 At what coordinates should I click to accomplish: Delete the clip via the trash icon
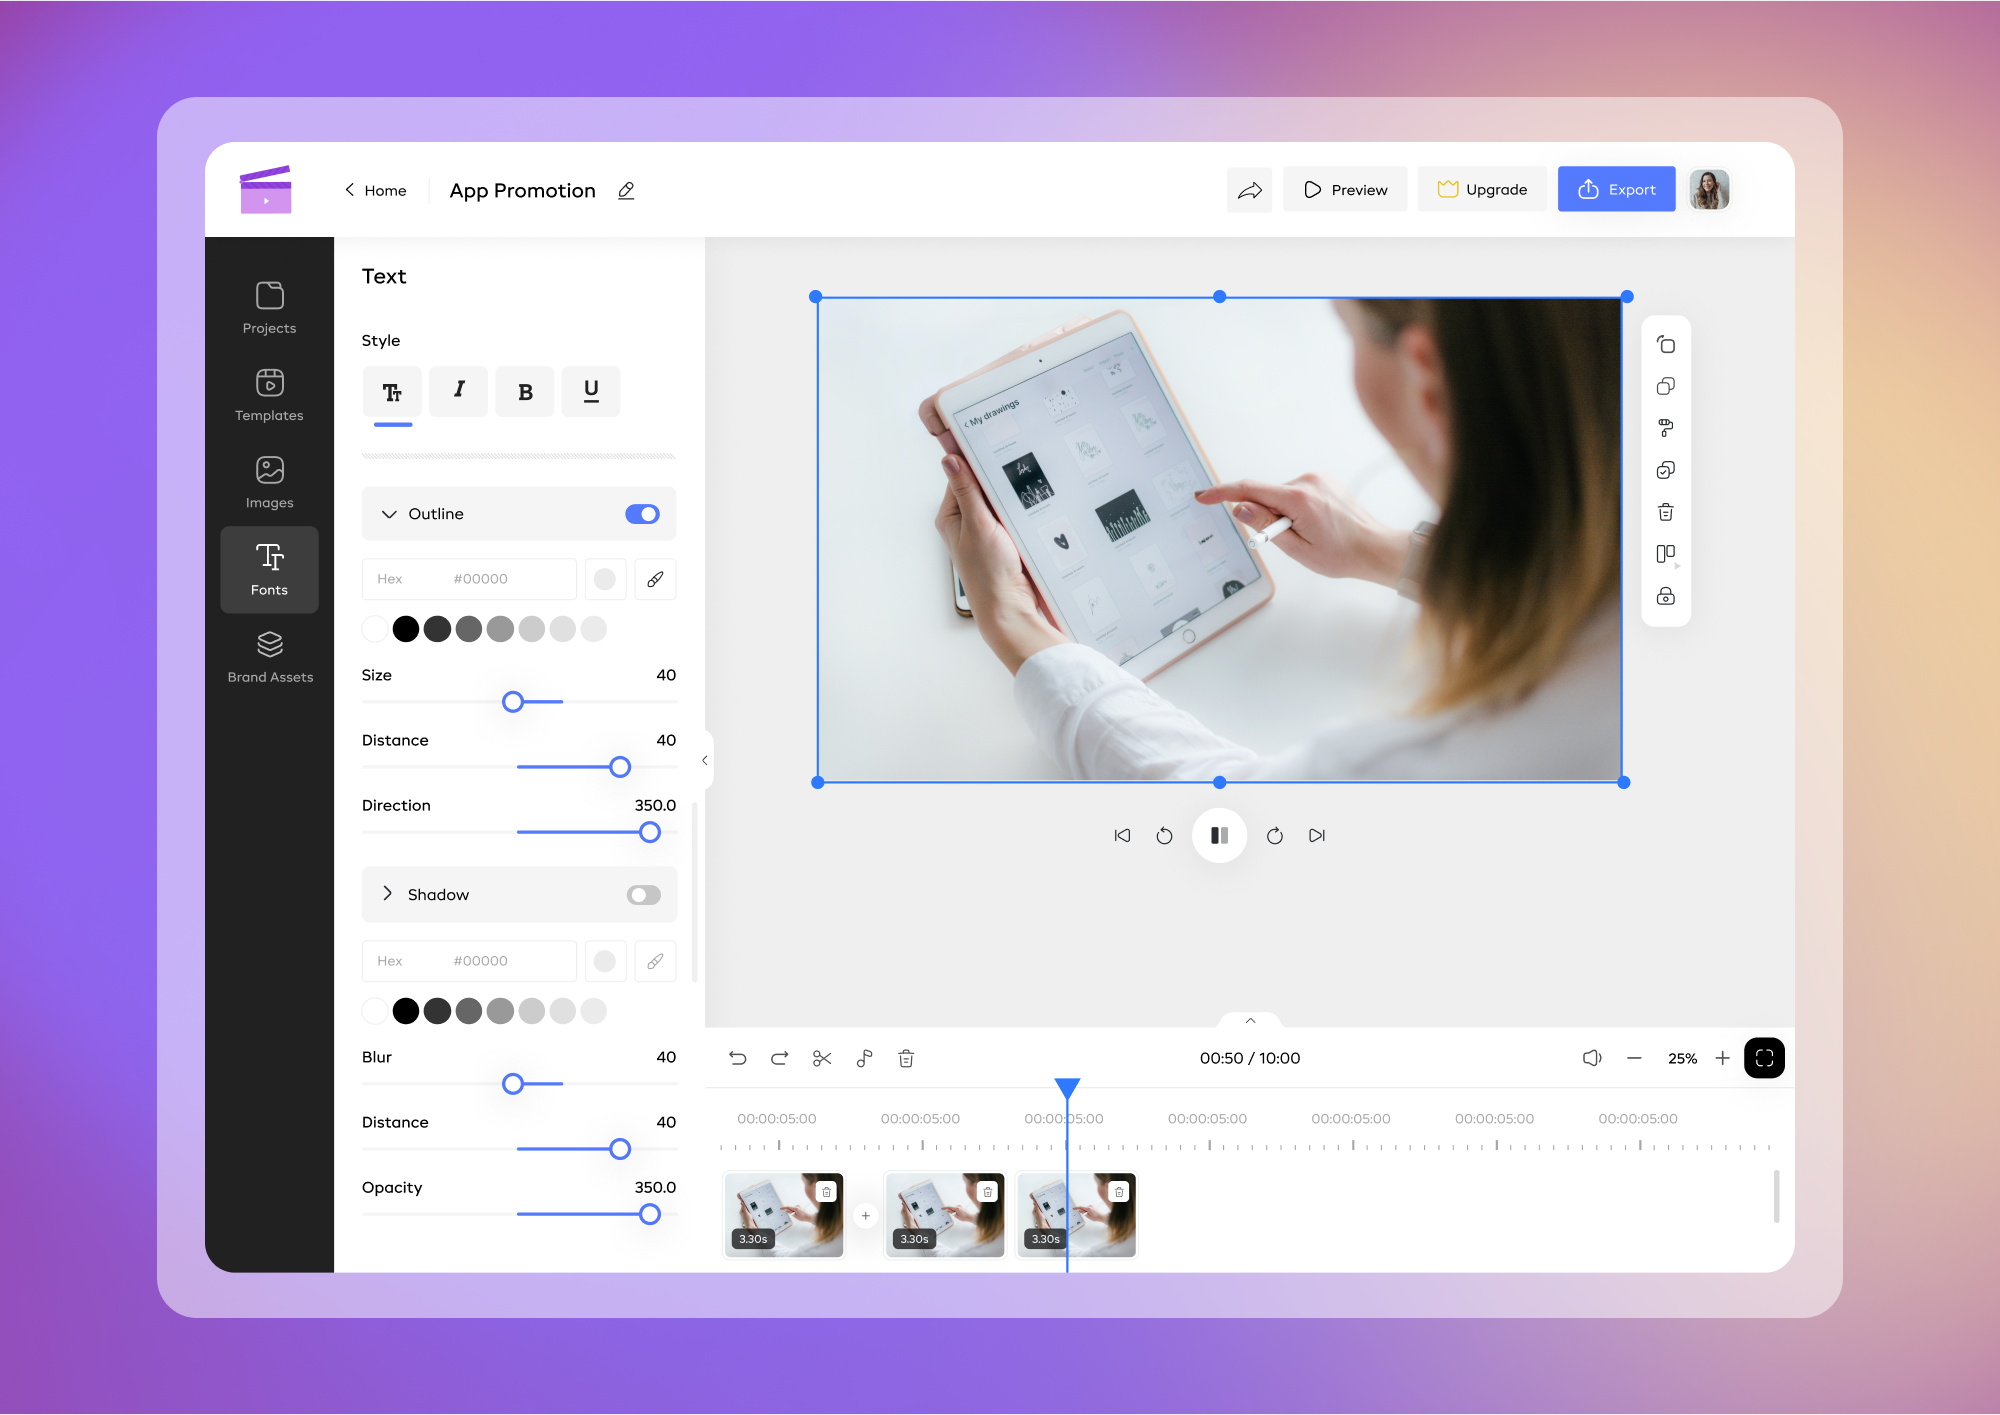[906, 1058]
